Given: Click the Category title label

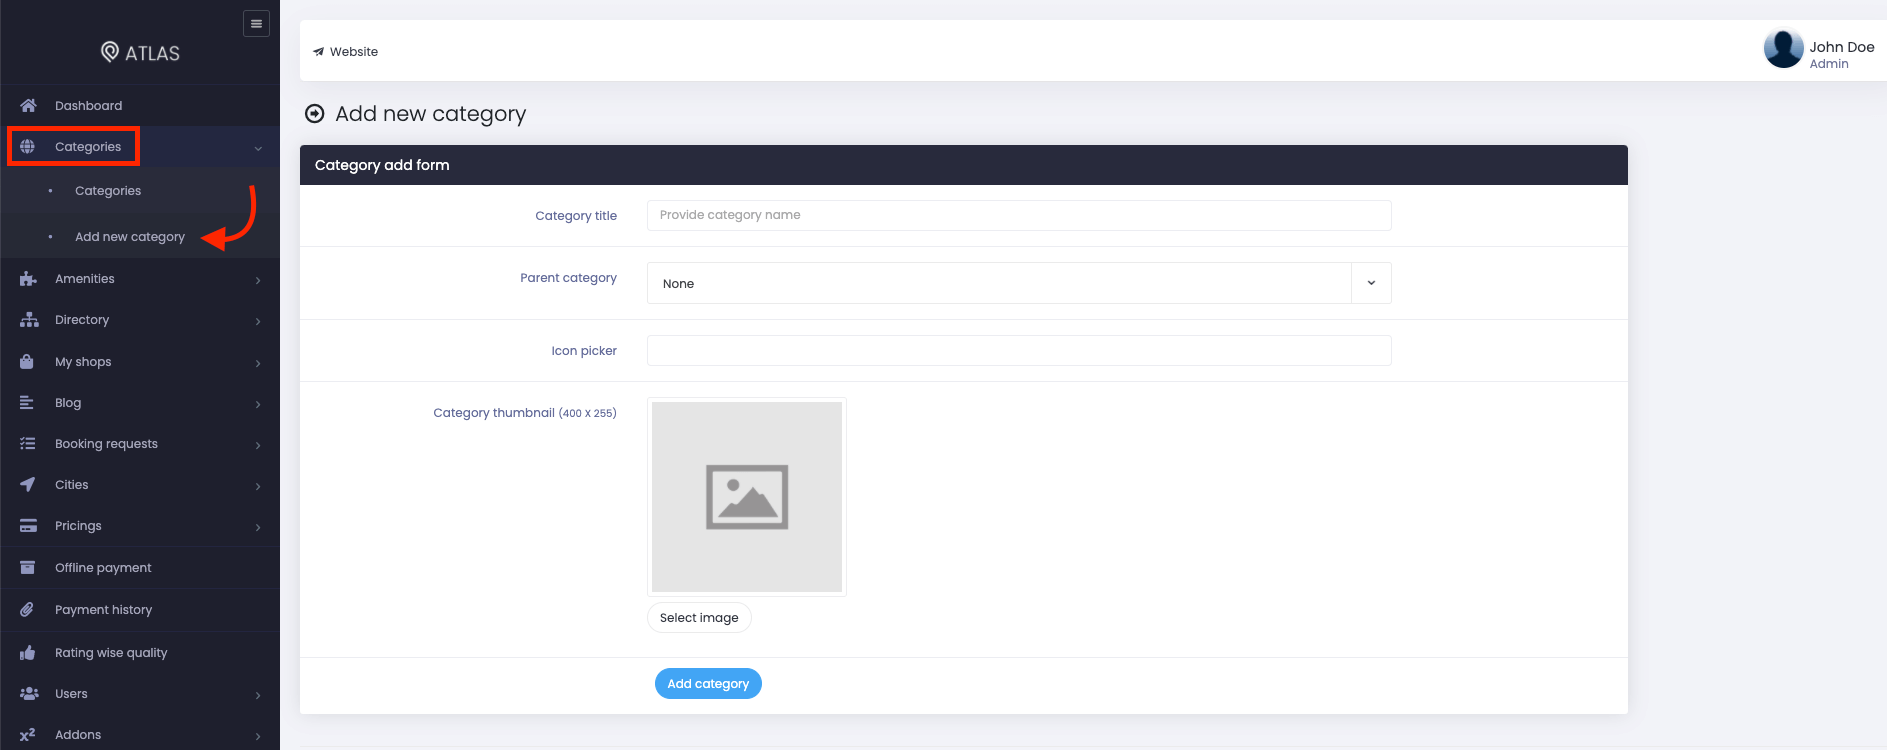Looking at the screenshot, I should tap(576, 215).
